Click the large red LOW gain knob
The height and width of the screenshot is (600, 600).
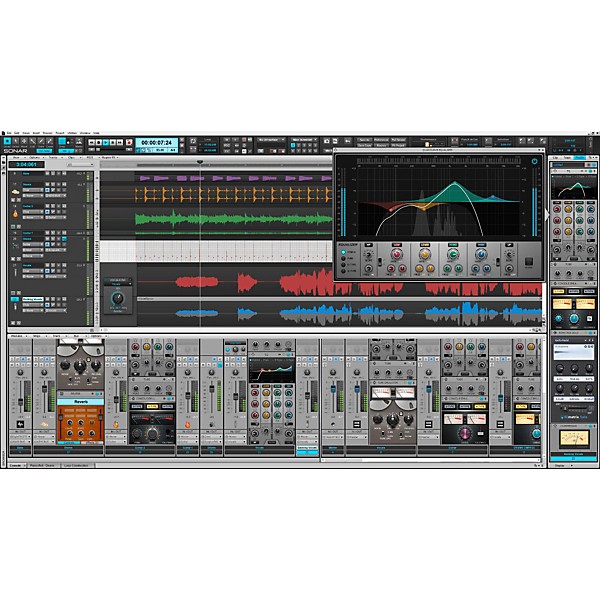point(396,254)
